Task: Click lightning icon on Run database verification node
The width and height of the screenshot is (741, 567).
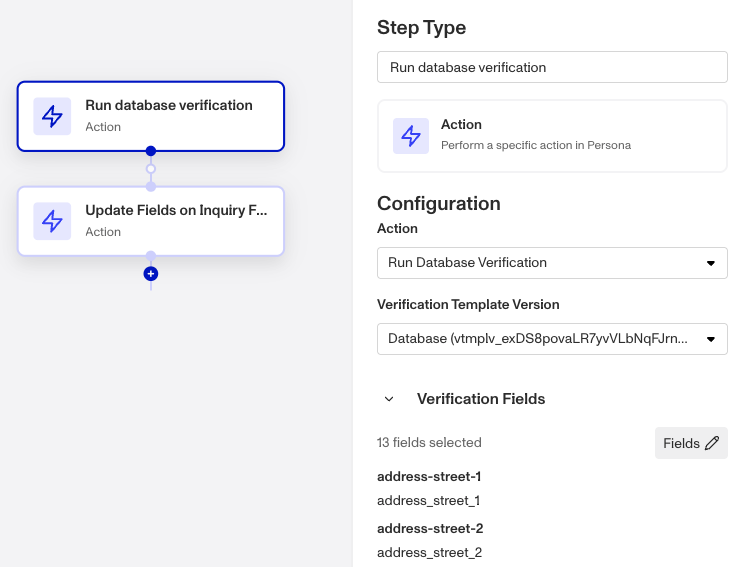Action: [x=52, y=116]
